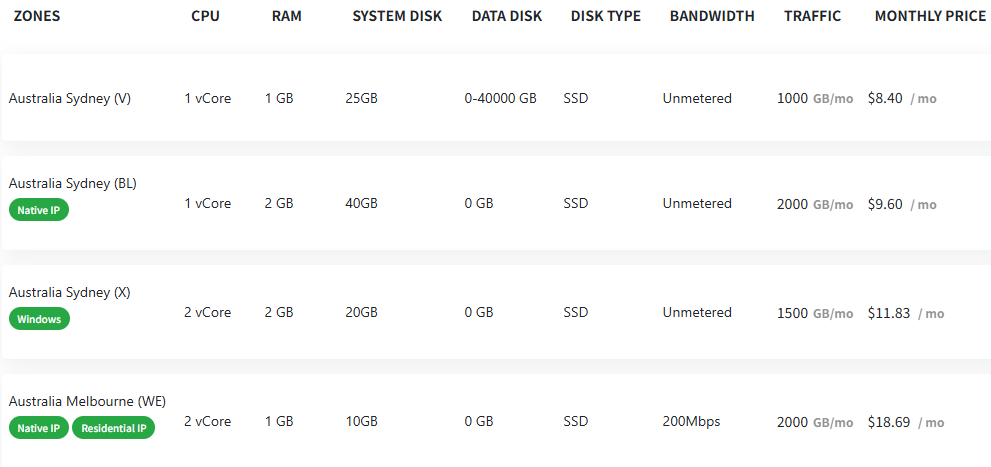This screenshot has height=467, width=991.
Task: Click the BANDWIDTH column header
Action: pyautogui.click(x=712, y=16)
